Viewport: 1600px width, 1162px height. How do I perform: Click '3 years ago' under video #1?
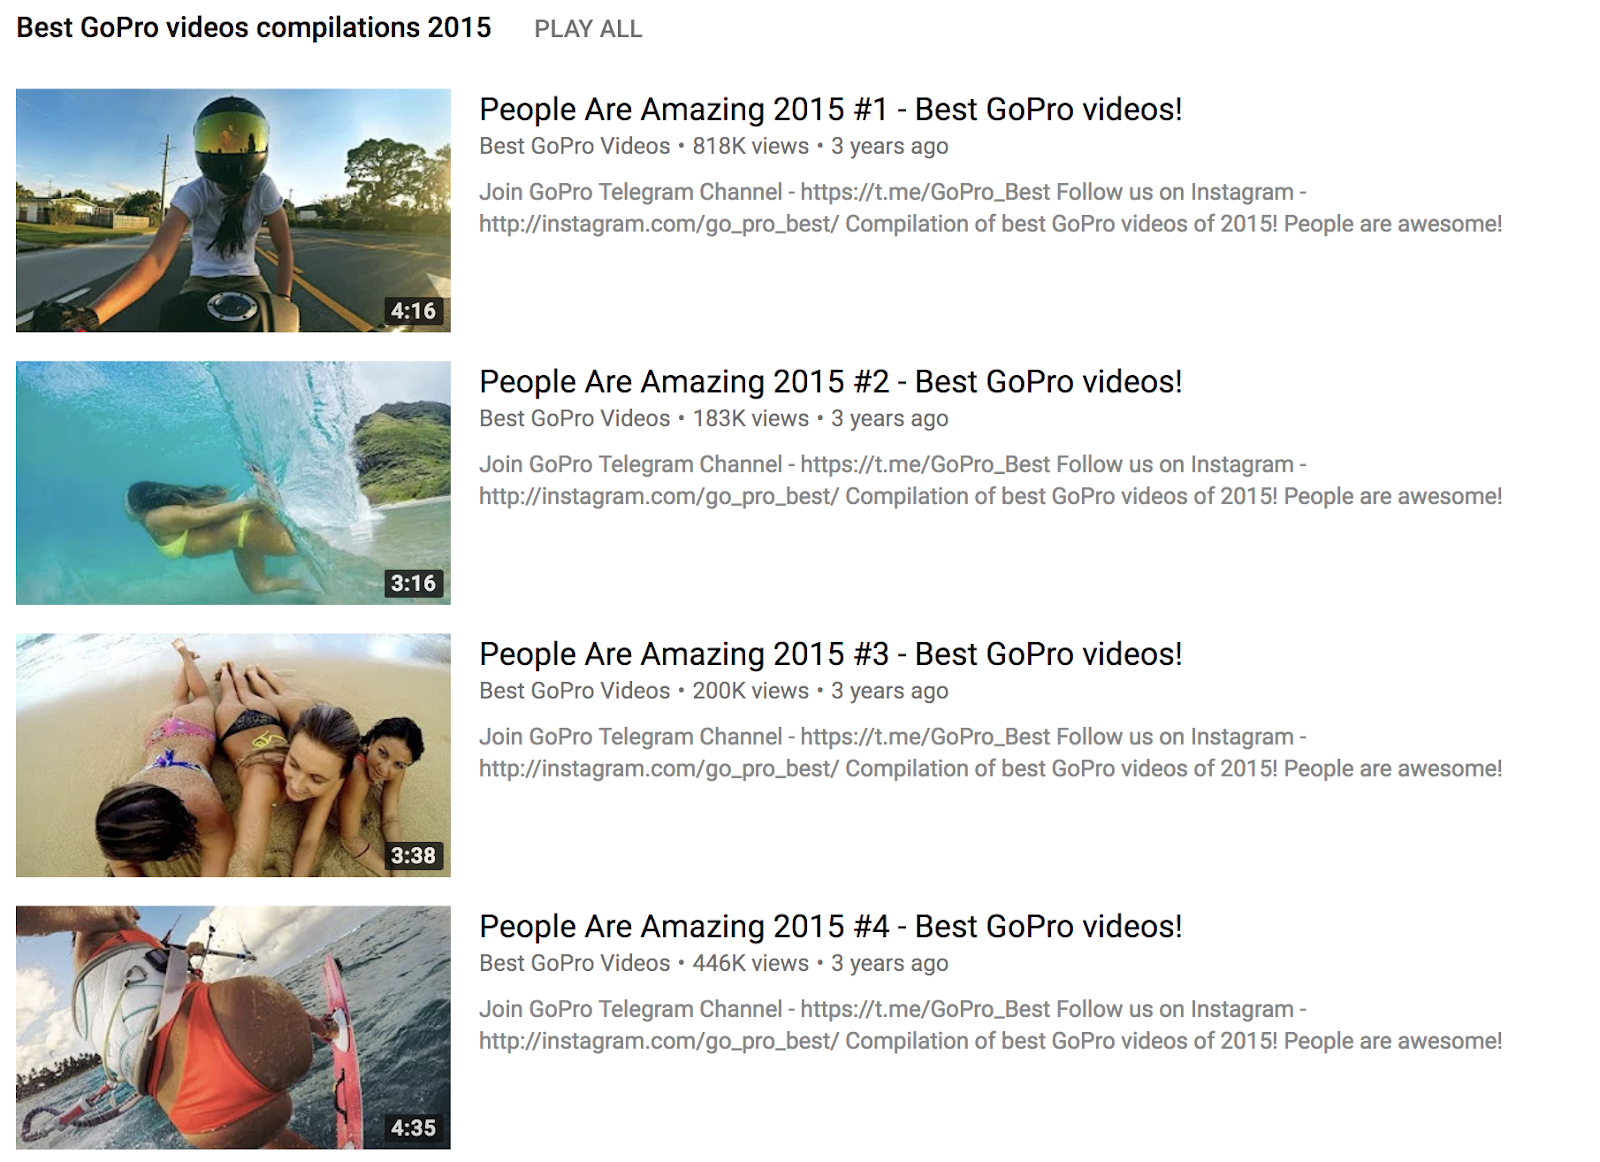tap(889, 146)
